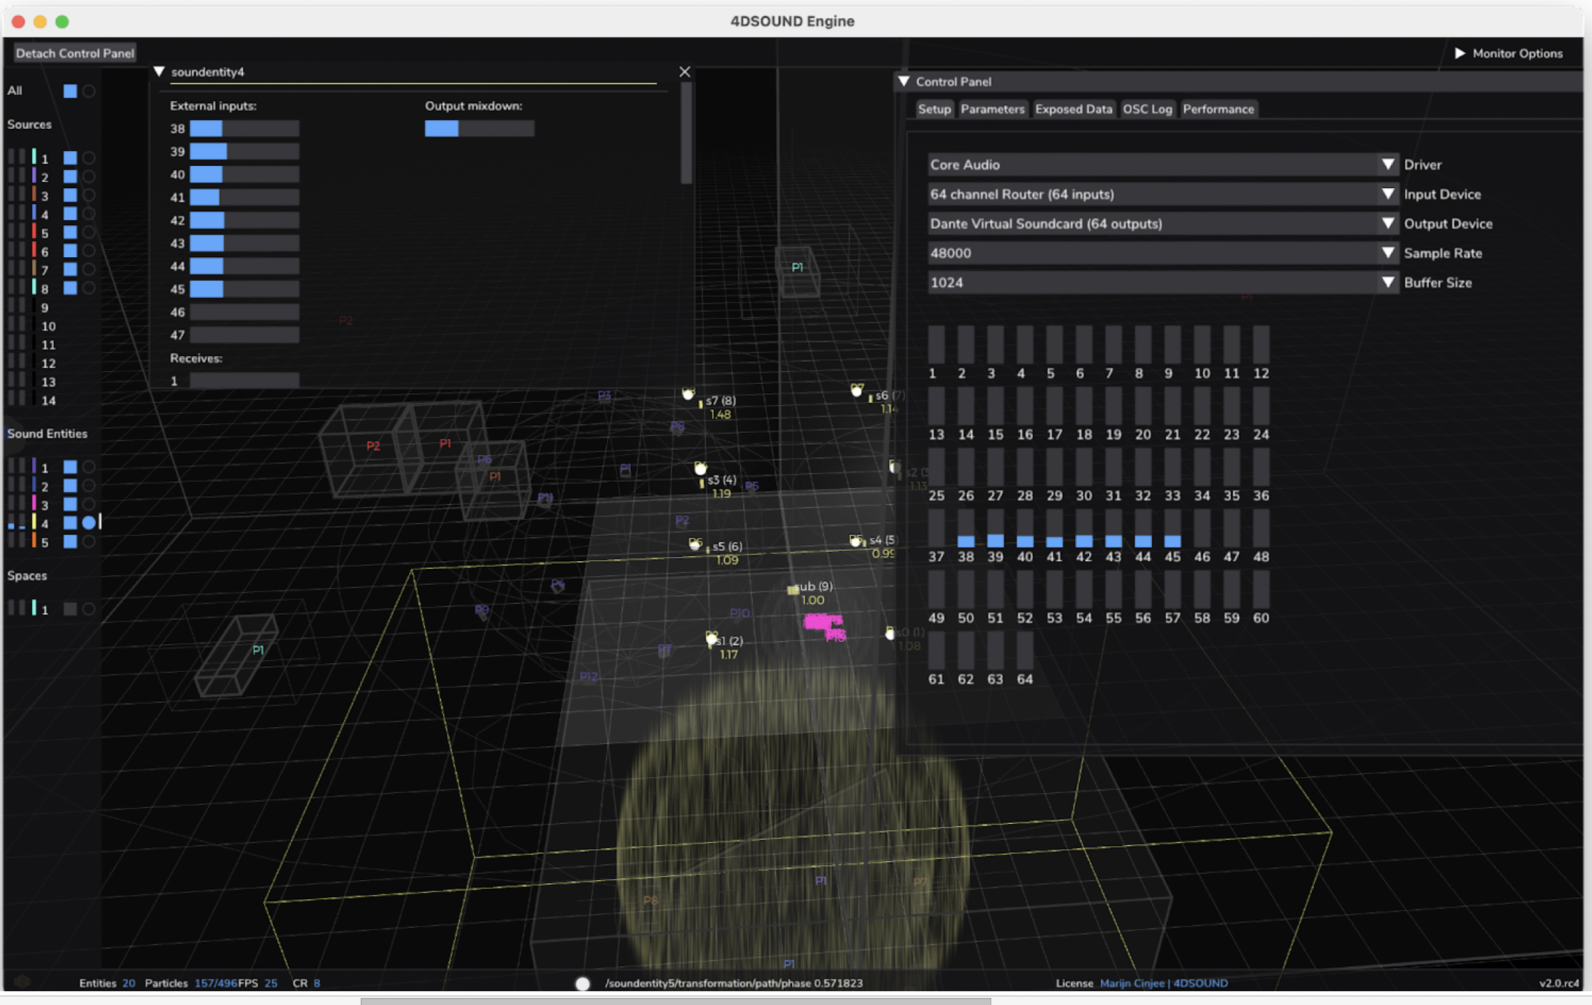The image size is (1592, 1005).
Task: Expand the Monitor Options triangle
Action: tap(1460, 53)
